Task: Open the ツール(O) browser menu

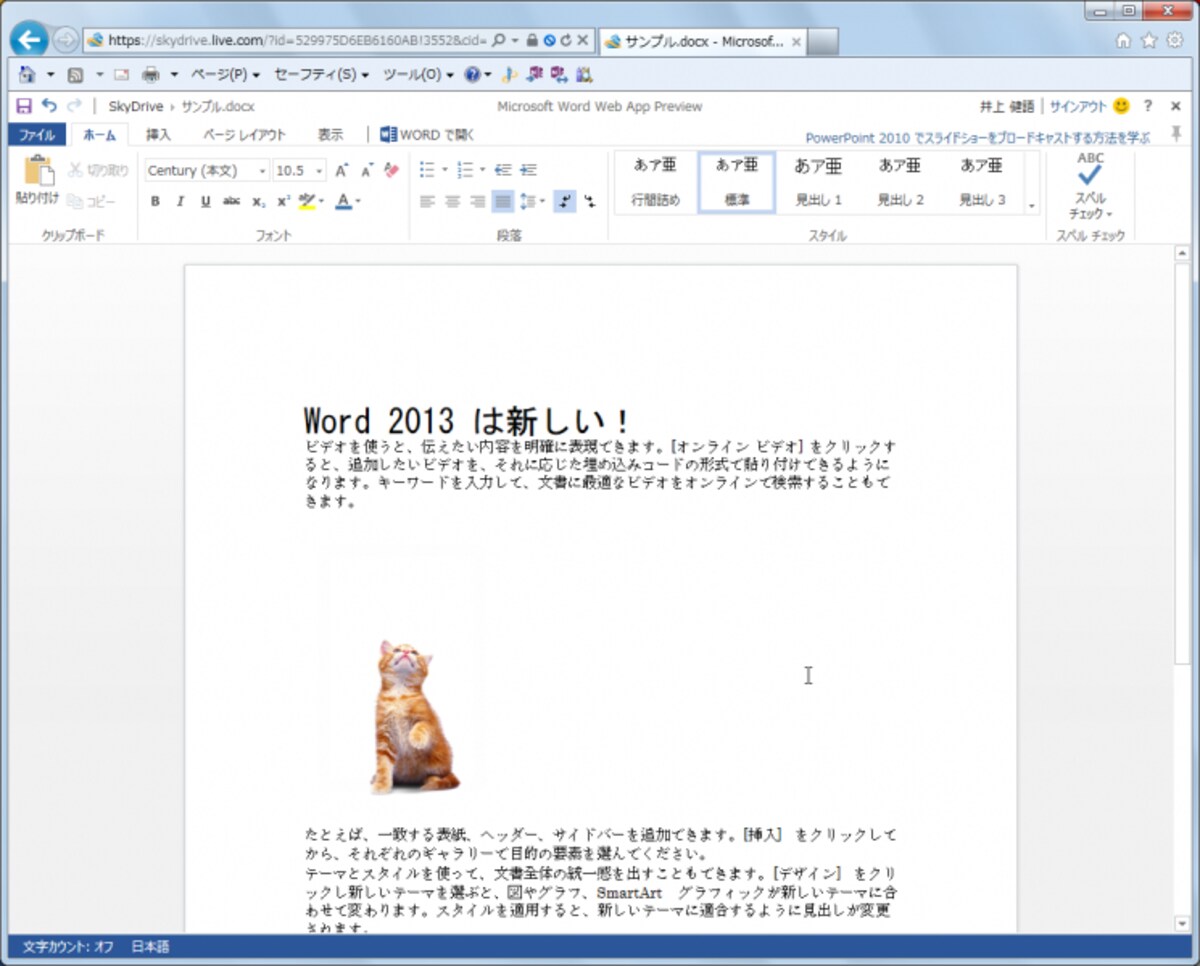Action: (x=417, y=74)
